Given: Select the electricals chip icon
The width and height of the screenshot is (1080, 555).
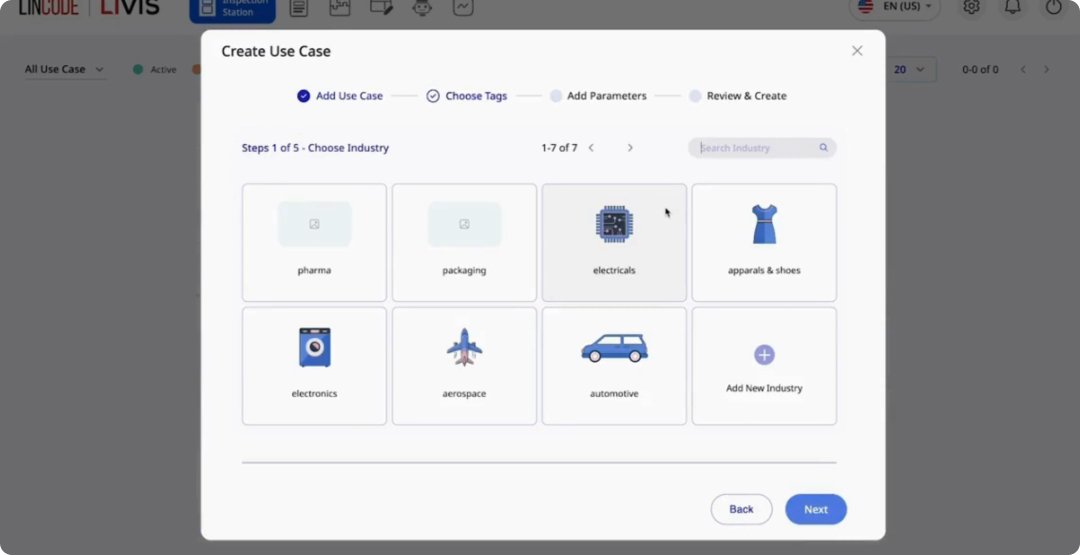Looking at the screenshot, I should pos(613,224).
